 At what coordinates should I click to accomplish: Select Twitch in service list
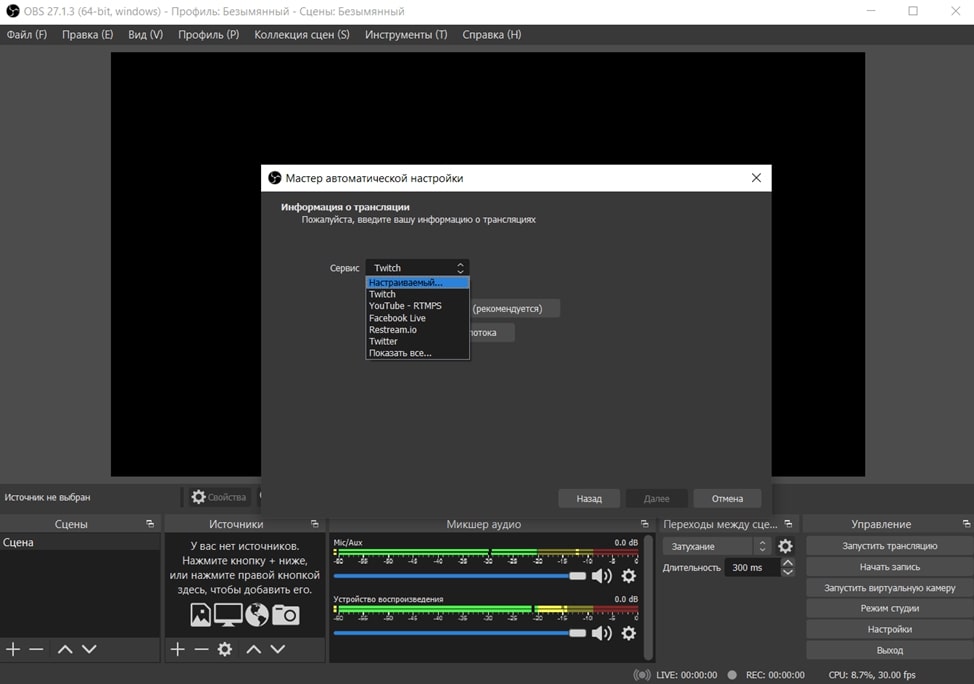tap(417, 294)
